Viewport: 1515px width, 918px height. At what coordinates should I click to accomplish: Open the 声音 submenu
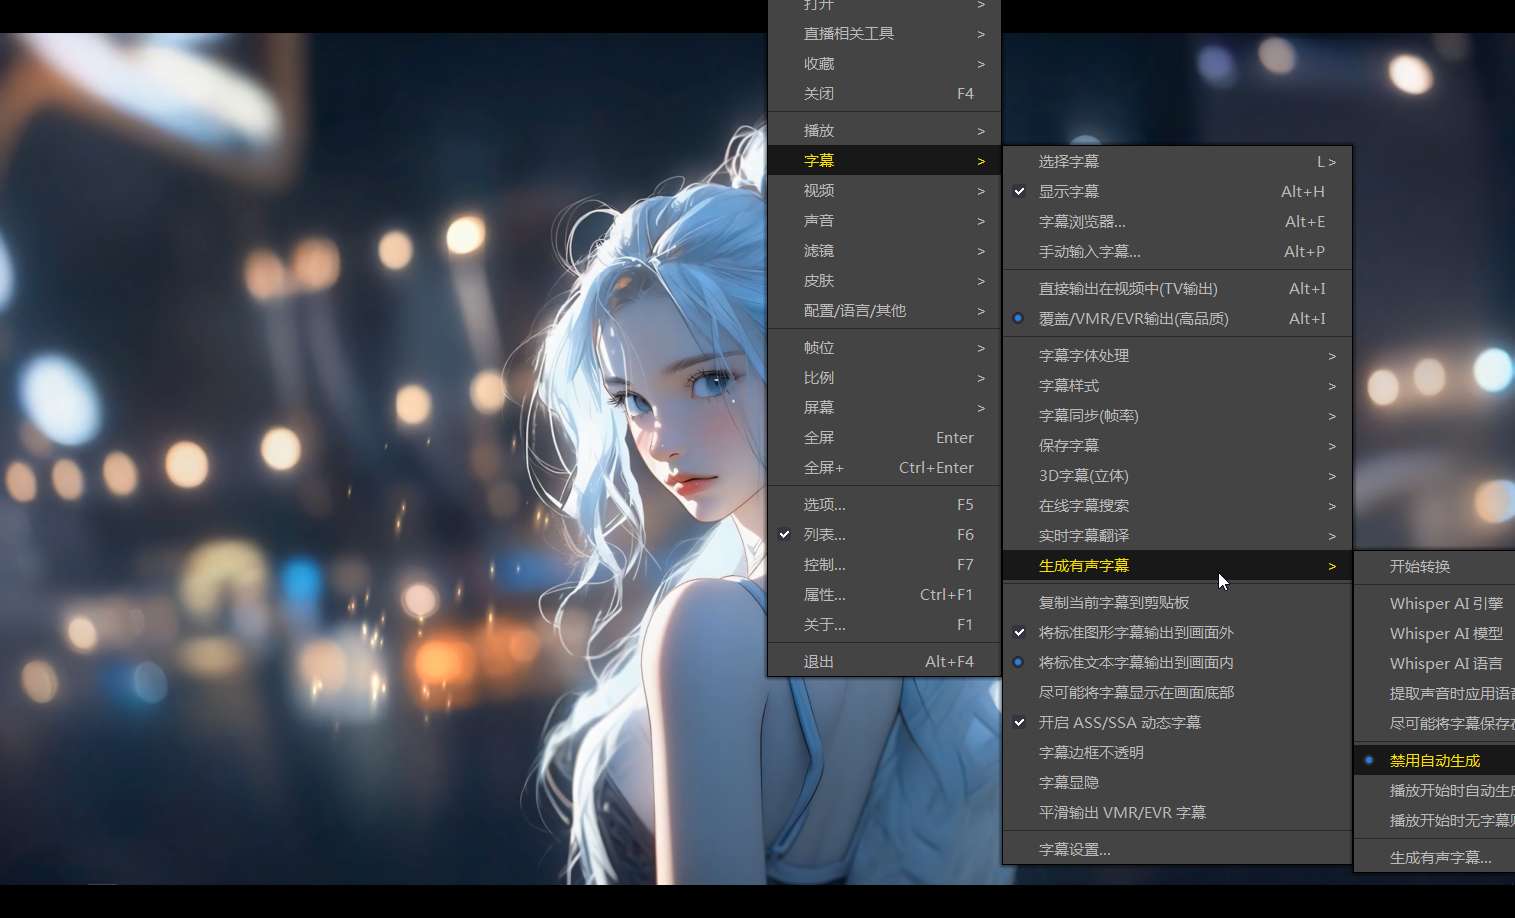[x=884, y=220]
